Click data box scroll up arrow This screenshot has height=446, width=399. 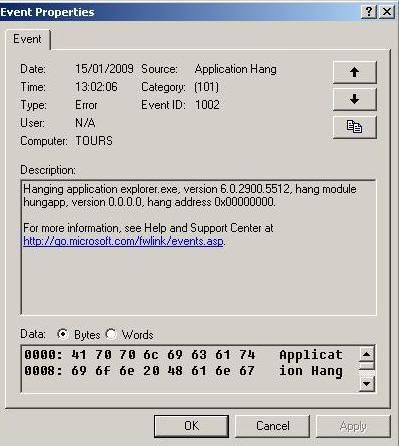[367, 354]
